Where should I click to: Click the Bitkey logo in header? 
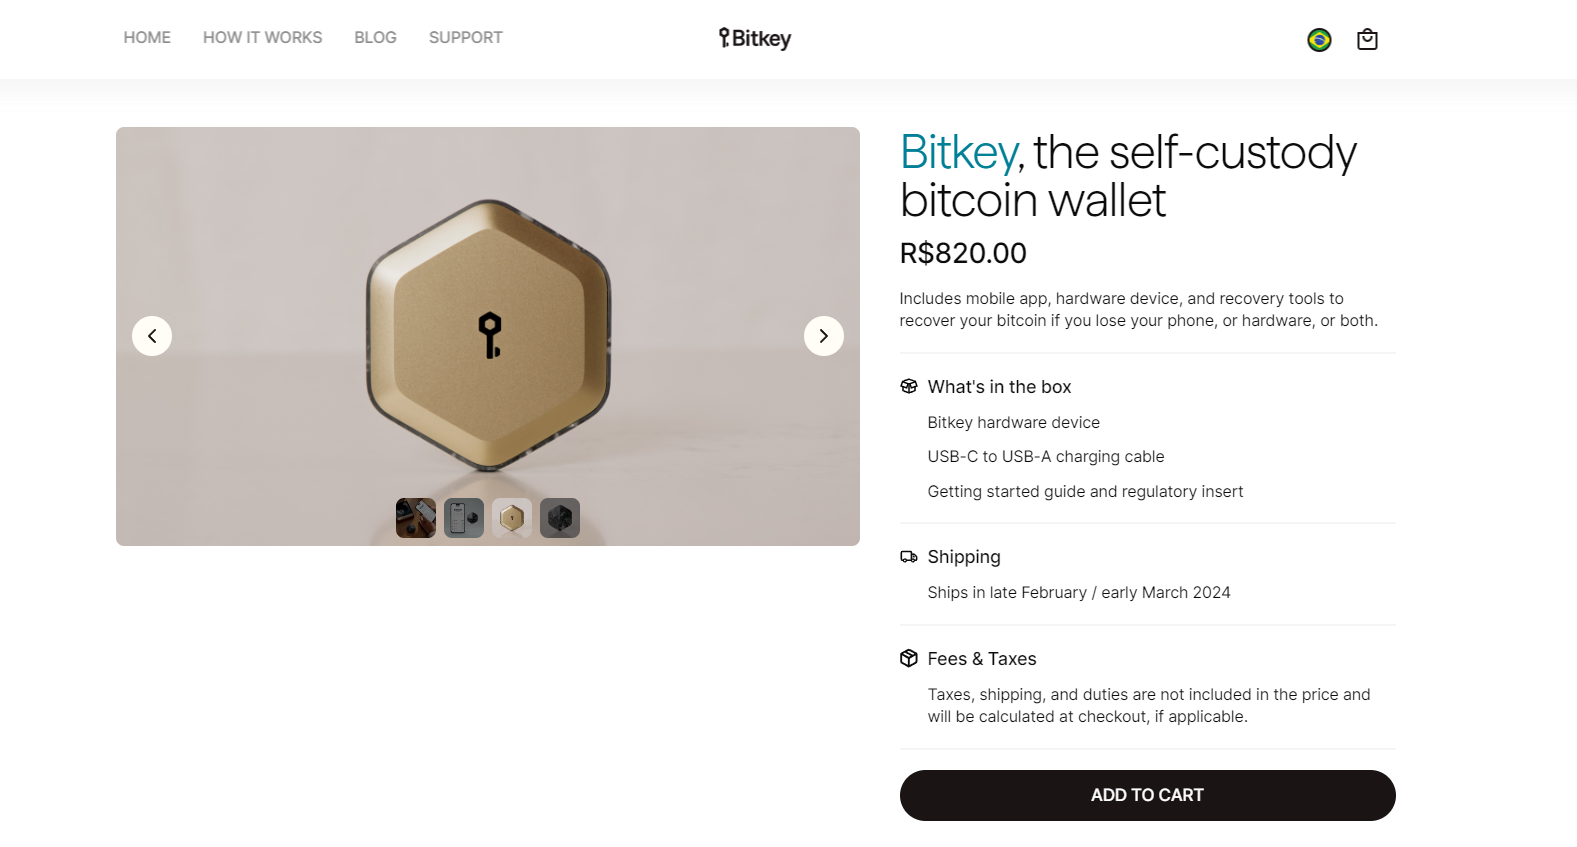[755, 38]
